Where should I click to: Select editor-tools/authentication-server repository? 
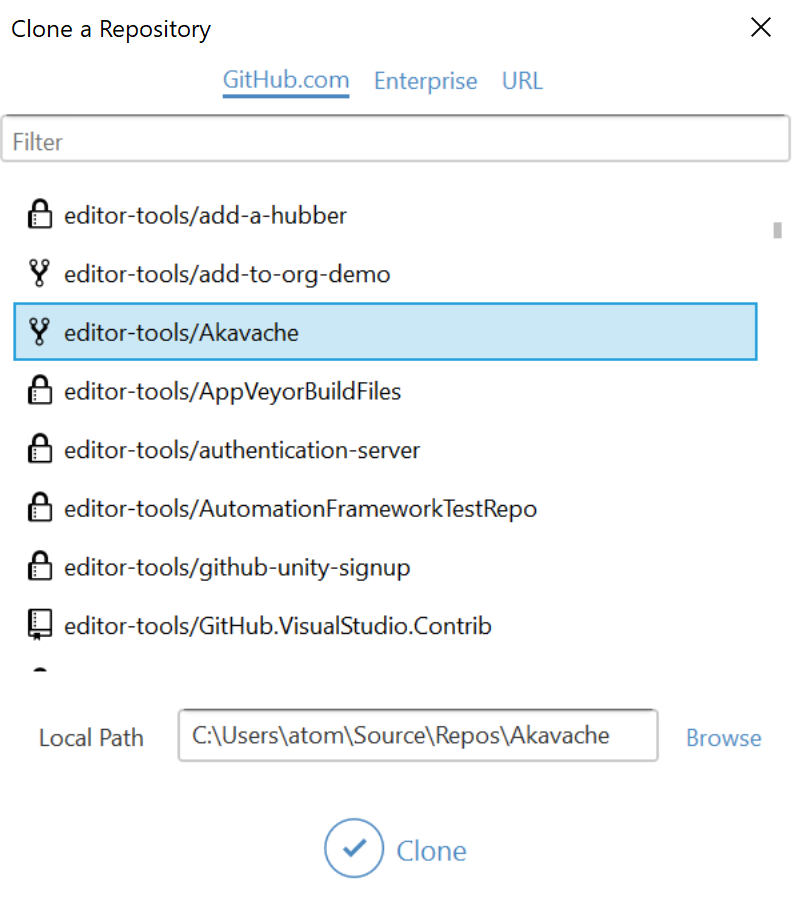242,450
